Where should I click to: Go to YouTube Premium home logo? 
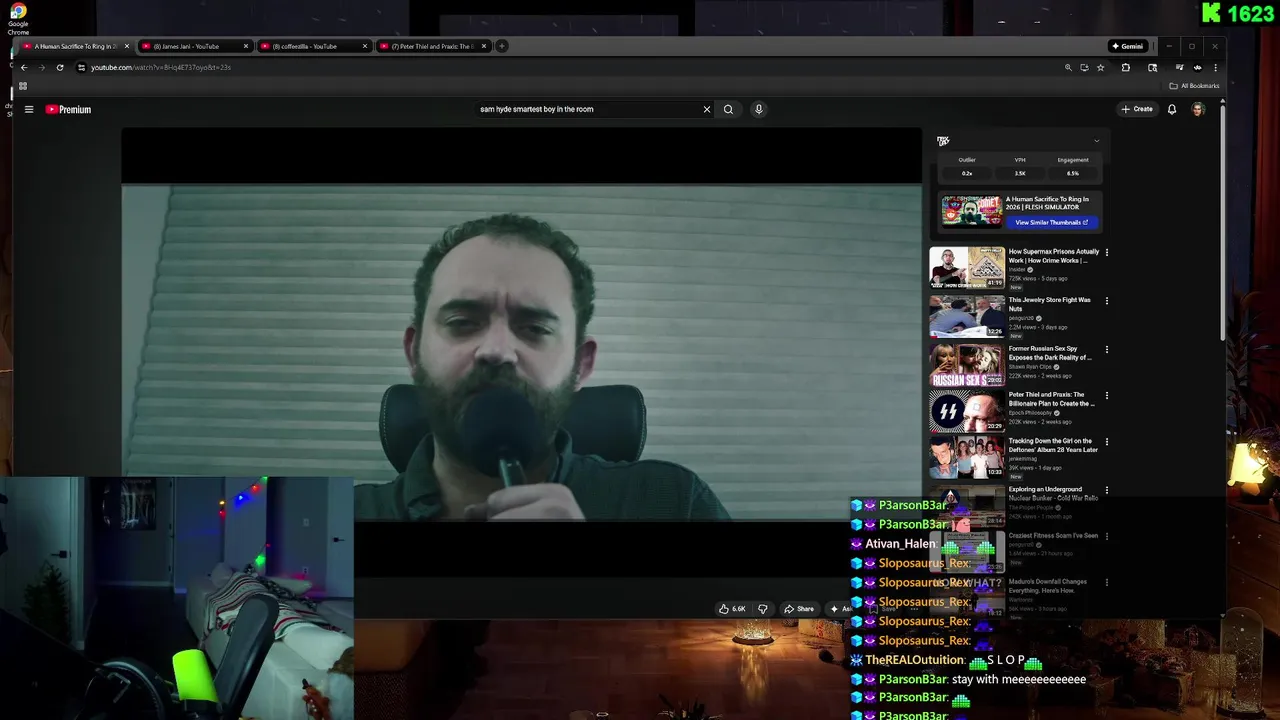coord(68,109)
